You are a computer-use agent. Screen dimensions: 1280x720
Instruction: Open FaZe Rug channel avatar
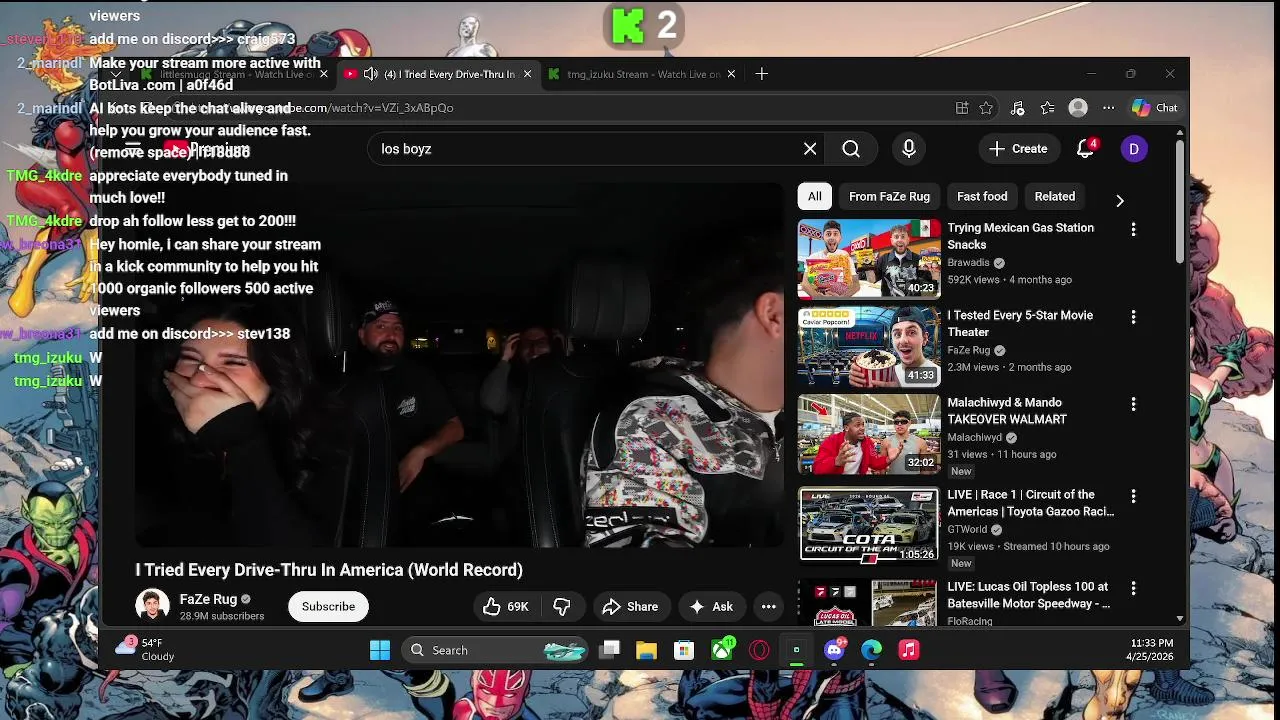tap(152, 606)
